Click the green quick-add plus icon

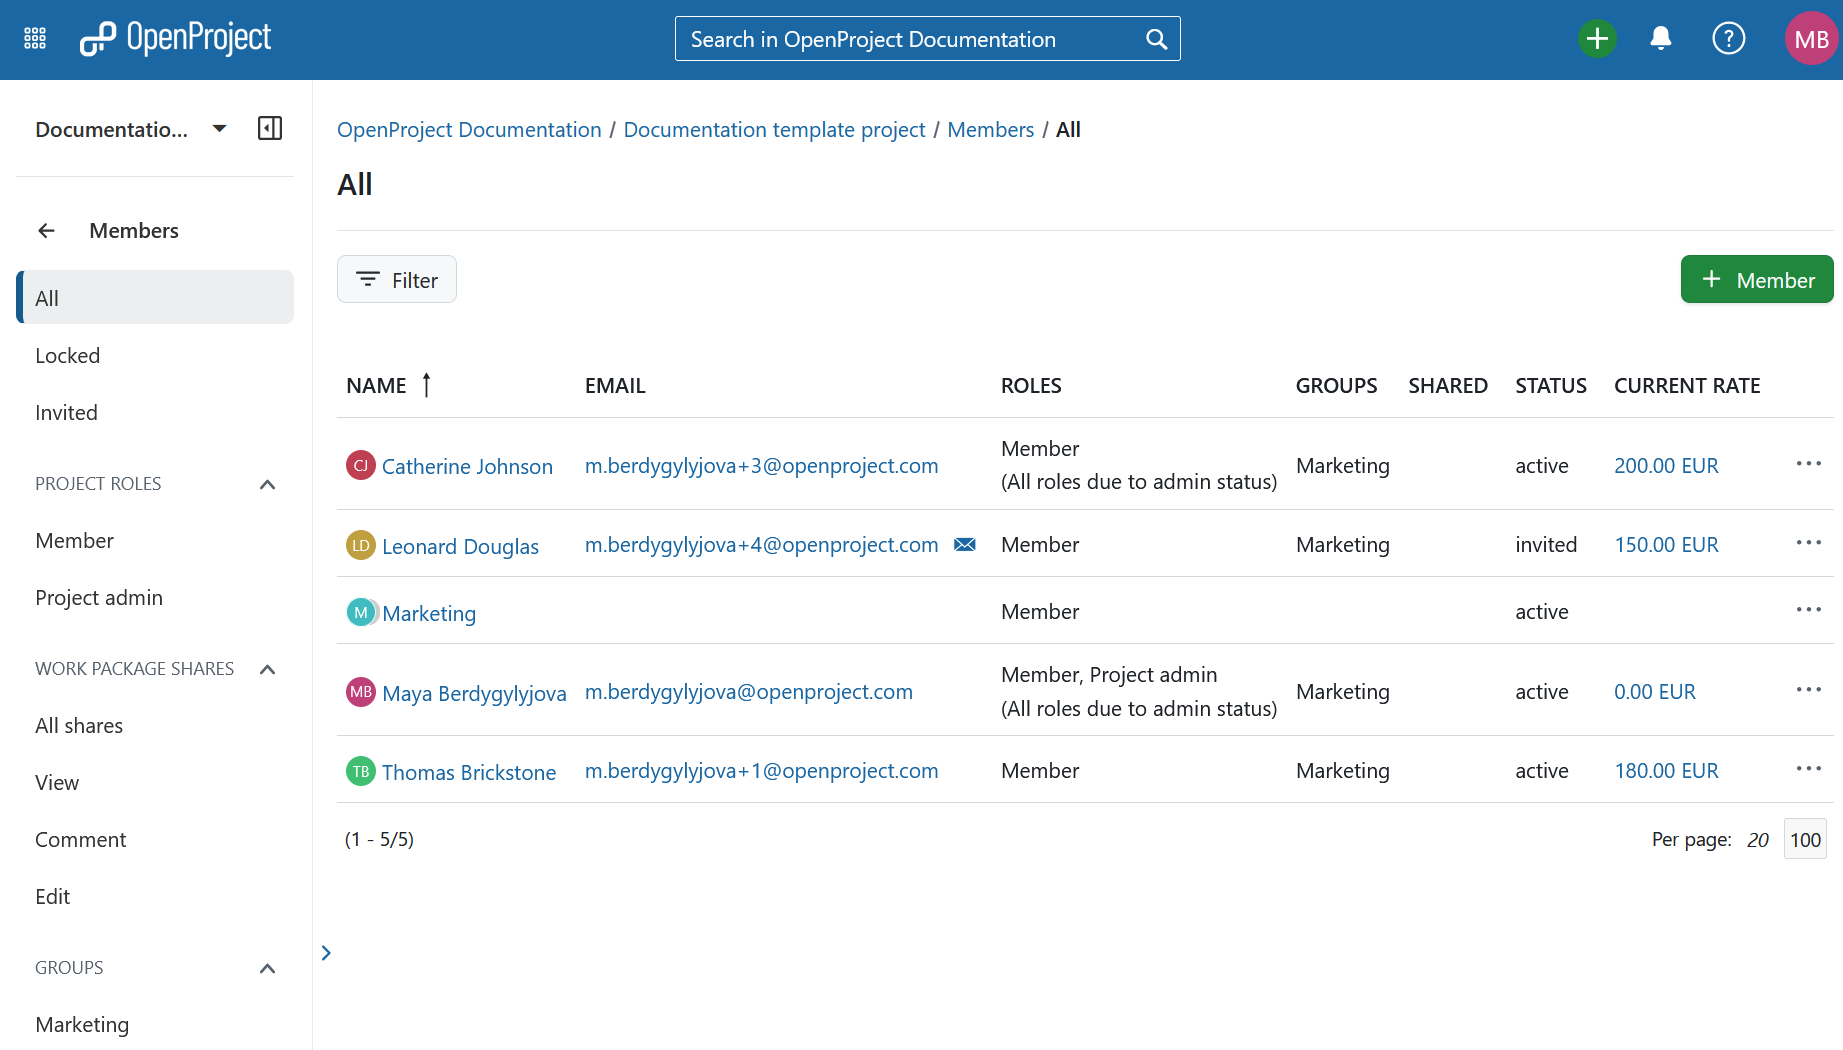[1597, 38]
